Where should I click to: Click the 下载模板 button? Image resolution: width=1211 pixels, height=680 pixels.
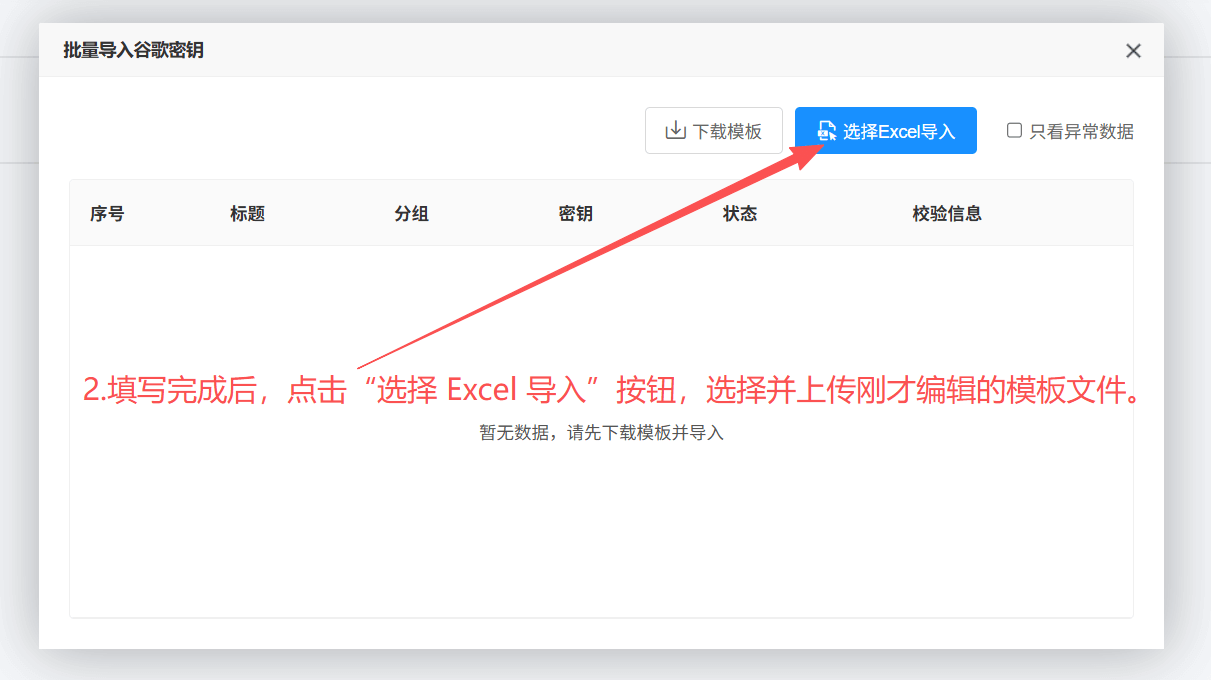[713, 130]
